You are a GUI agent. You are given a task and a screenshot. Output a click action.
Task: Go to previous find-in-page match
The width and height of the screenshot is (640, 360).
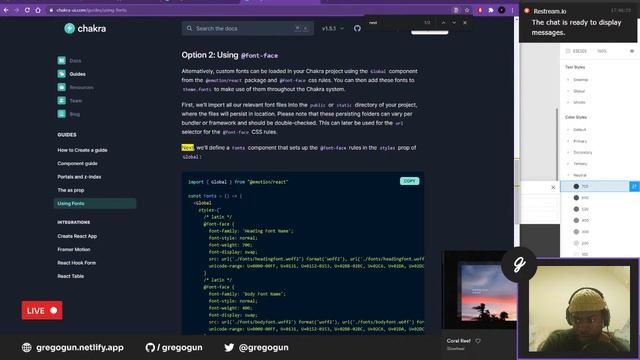443,23
